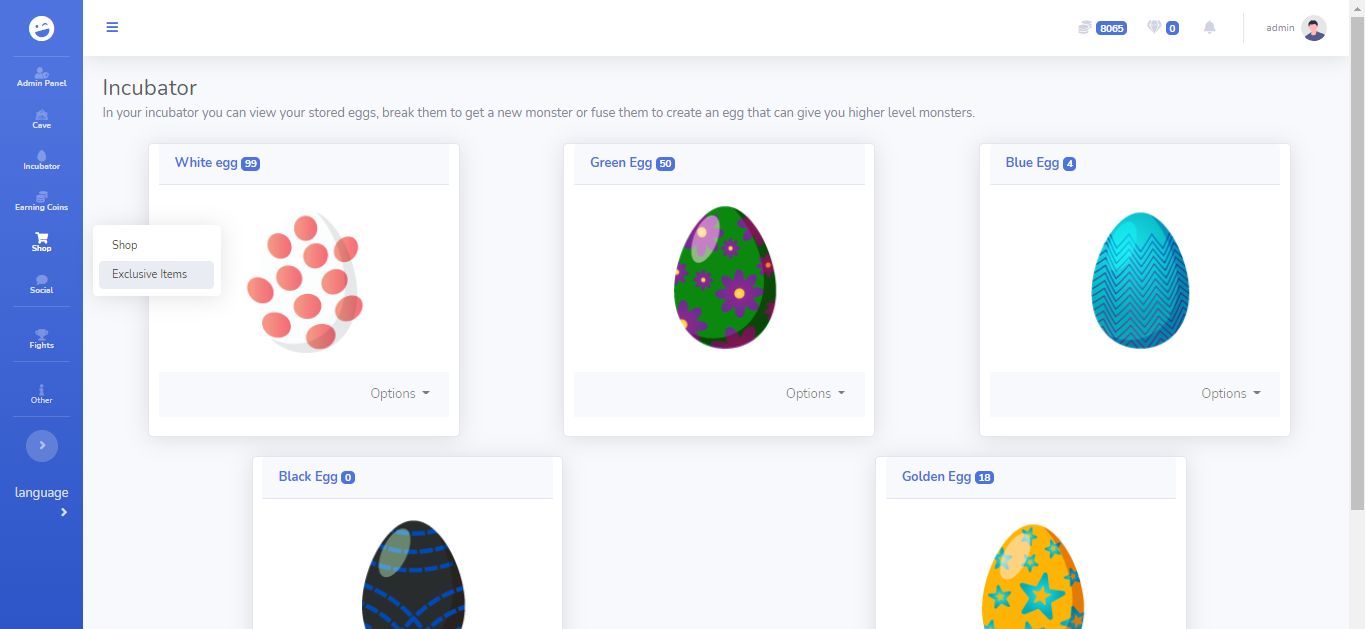Click the notification bell icon
The image size is (1365, 629).
pyautogui.click(x=1209, y=28)
